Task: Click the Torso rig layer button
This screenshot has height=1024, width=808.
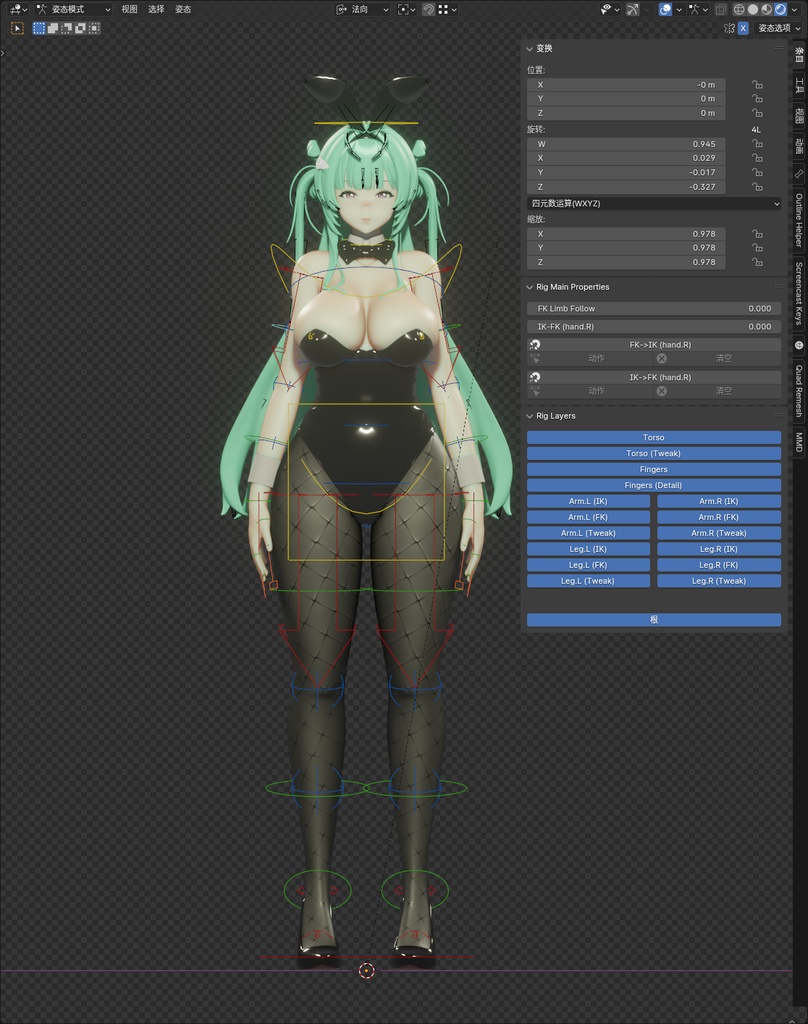Action: click(x=653, y=437)
